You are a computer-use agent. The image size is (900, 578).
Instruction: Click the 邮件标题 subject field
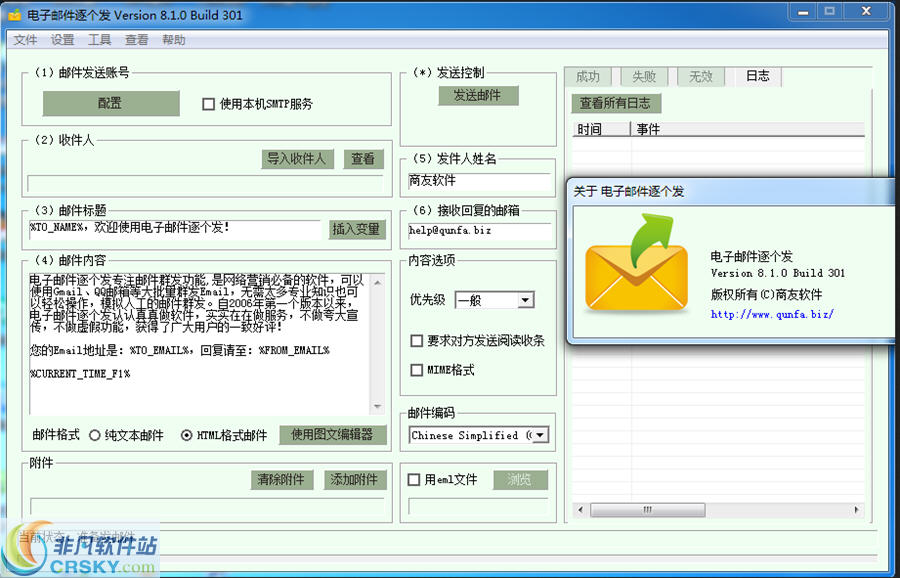pyautogui.click(x=175, y=229)
